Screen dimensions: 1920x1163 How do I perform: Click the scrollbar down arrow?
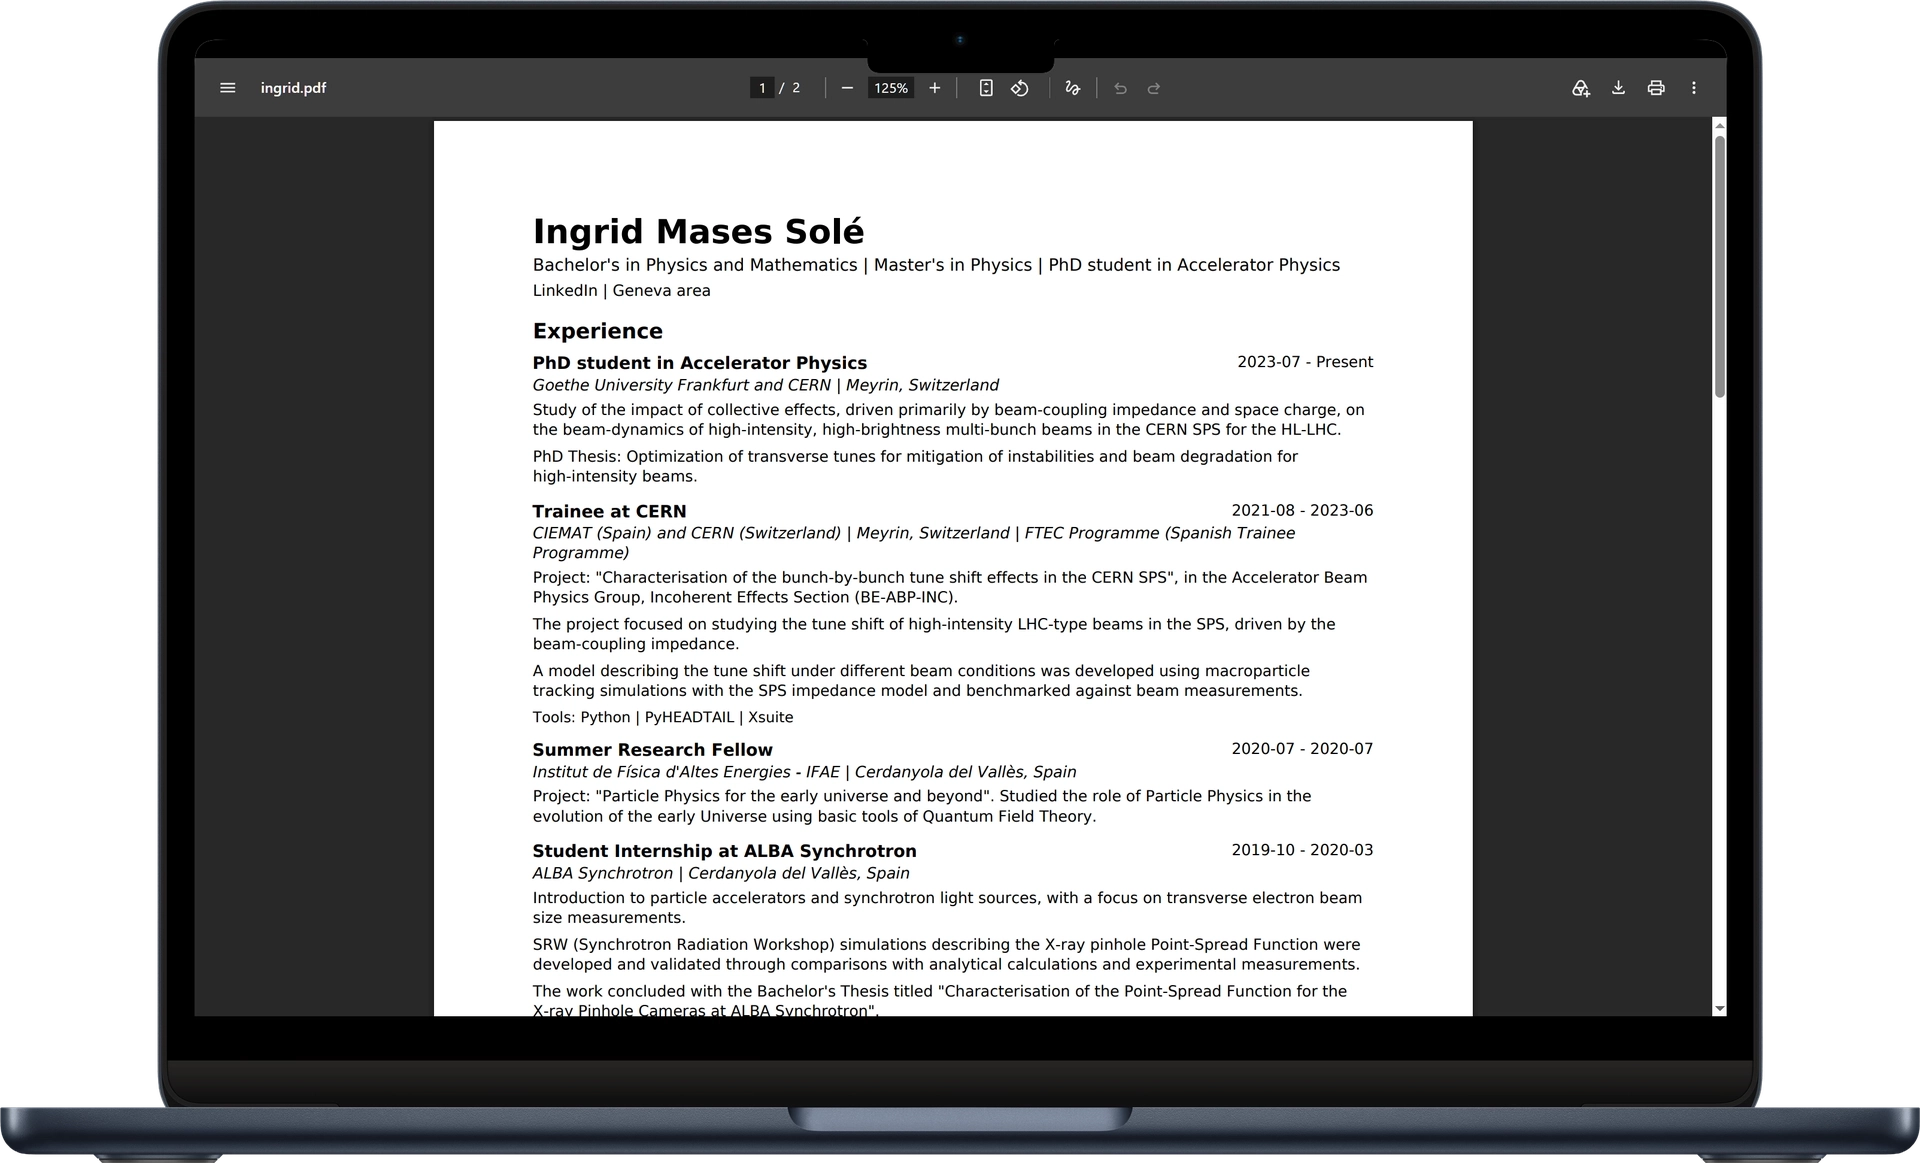coord(1720,1008)
